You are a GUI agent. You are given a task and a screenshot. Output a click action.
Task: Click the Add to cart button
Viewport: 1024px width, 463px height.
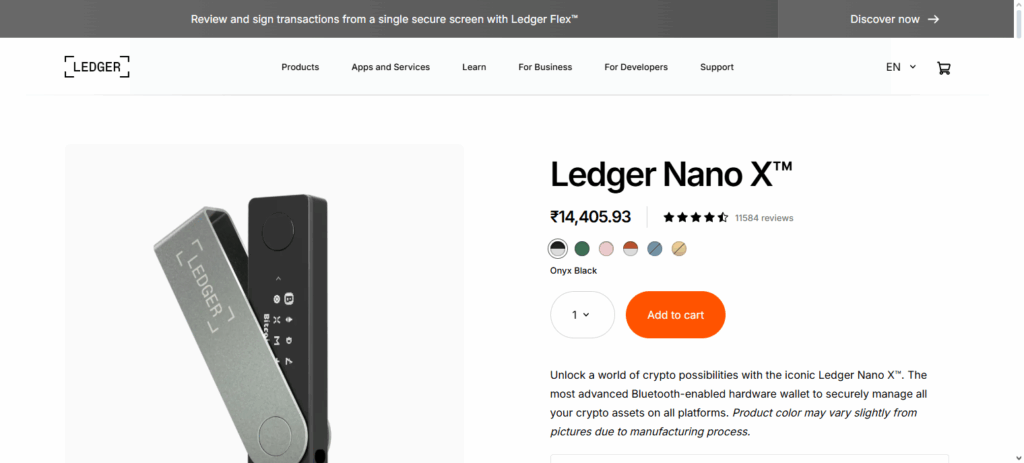(x=675, y=315)
